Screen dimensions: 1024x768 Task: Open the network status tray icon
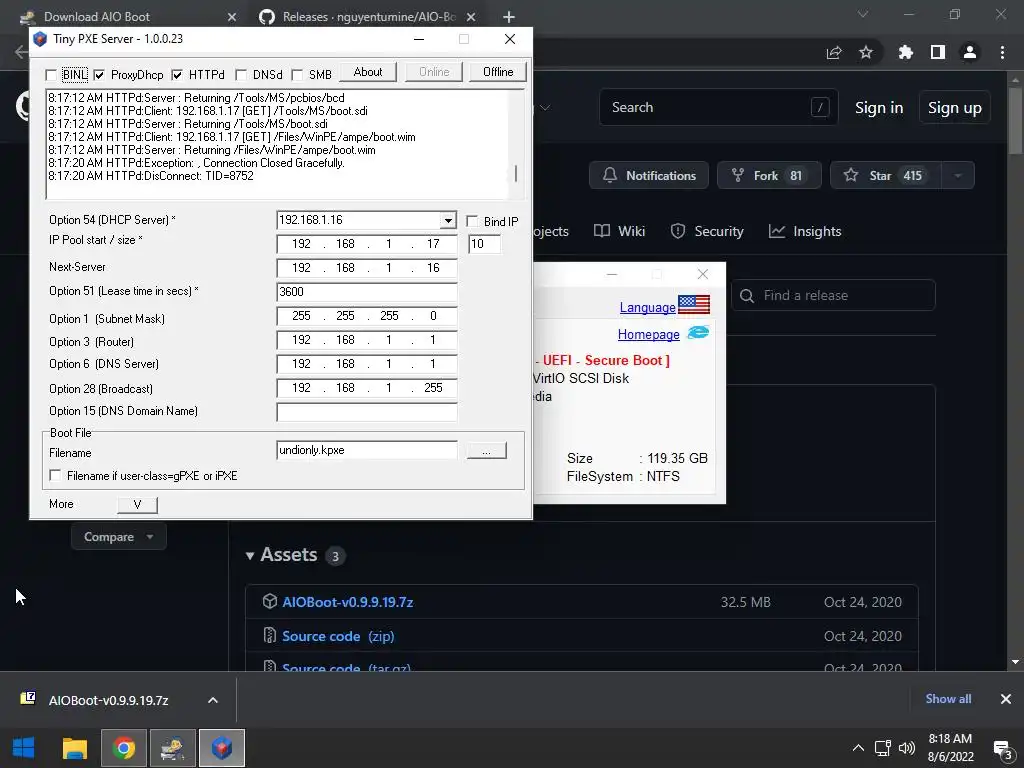(883, 748)
